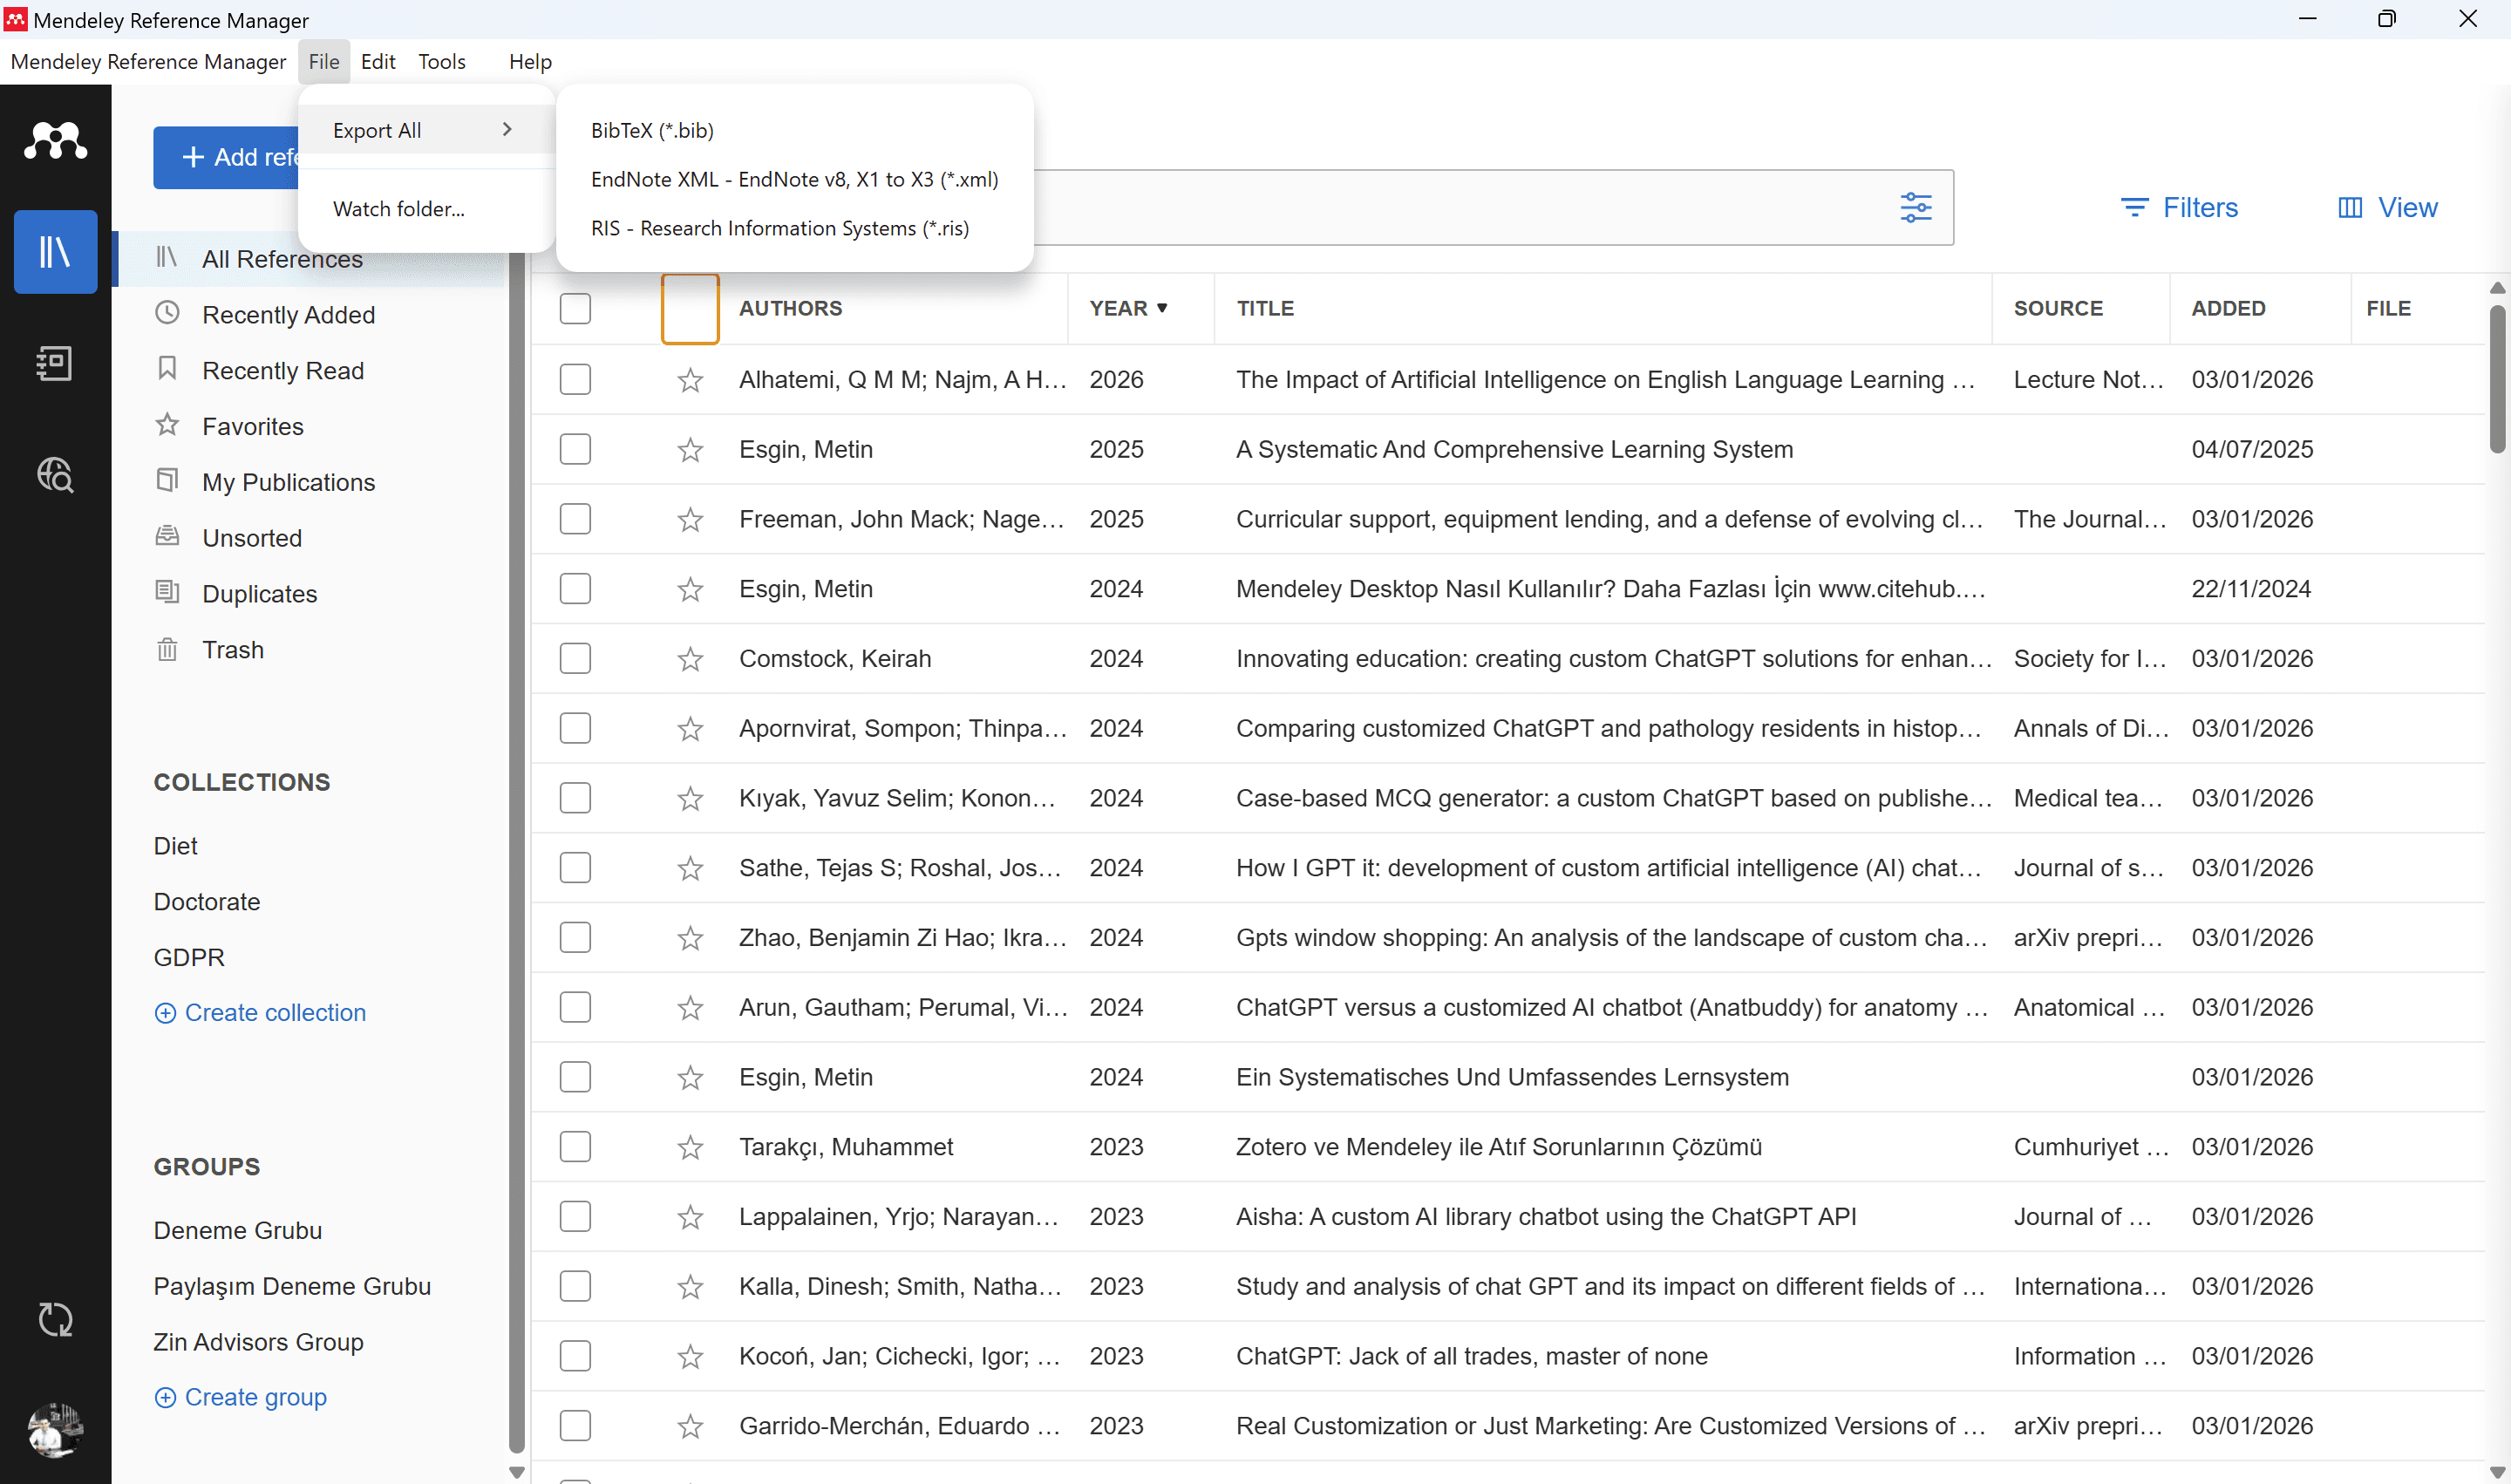The image size is (2511, 1484).
Task: Select checkbox for A Systematic And Comprehensive Learning System
Action: point(575,449)
